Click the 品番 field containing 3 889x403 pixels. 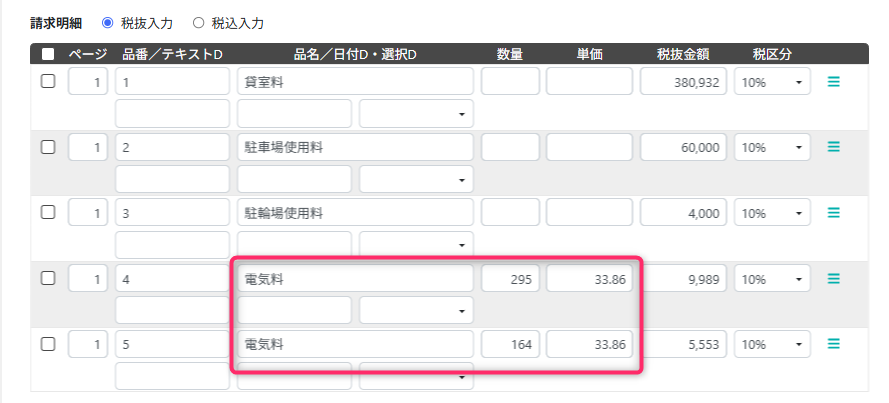tap(173, 213)
